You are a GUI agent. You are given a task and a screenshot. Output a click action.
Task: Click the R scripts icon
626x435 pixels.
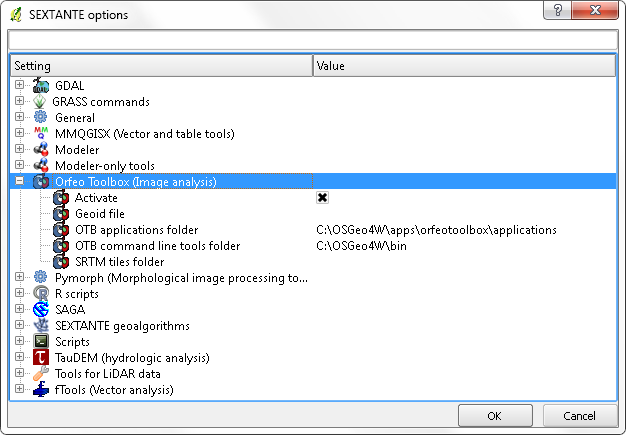40,293
